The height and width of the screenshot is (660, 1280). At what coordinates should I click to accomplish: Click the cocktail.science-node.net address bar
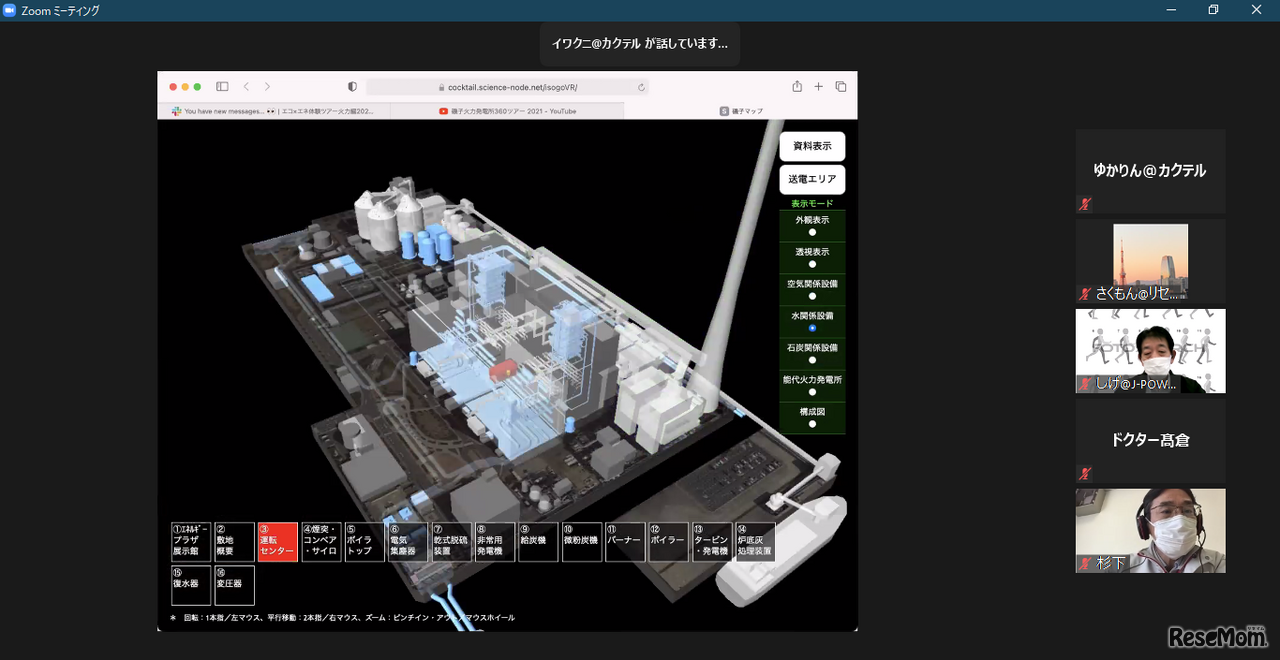coord(507,87)
